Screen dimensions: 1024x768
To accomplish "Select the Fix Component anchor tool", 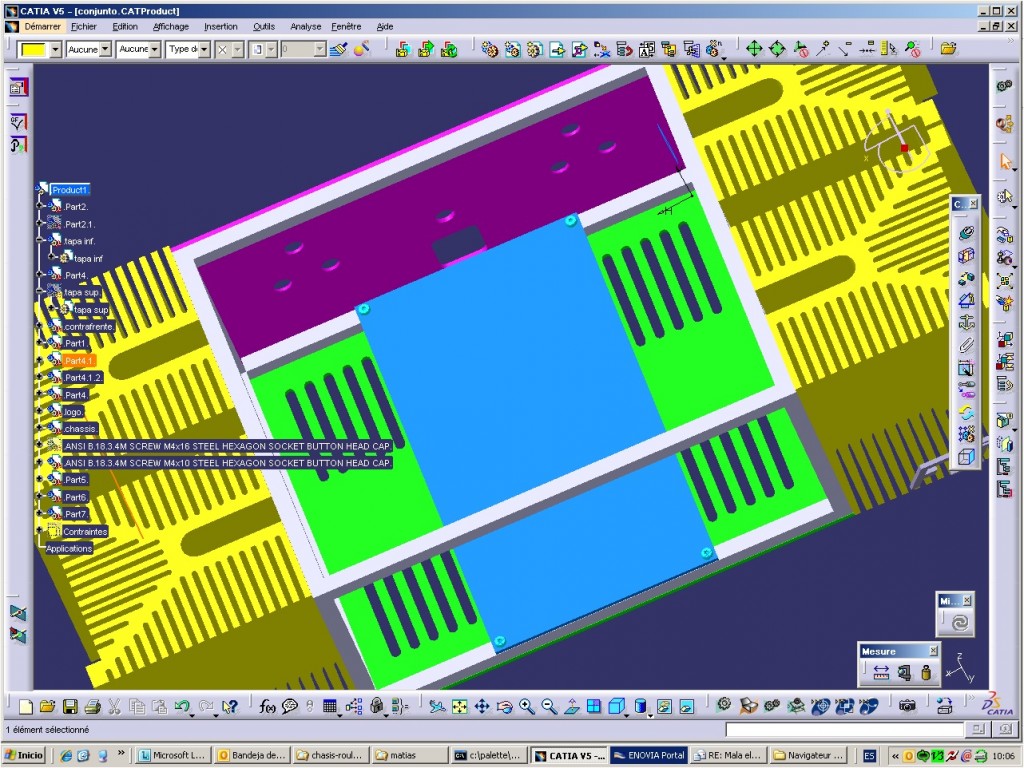I will pyautogui.click(x=967, y=323).
